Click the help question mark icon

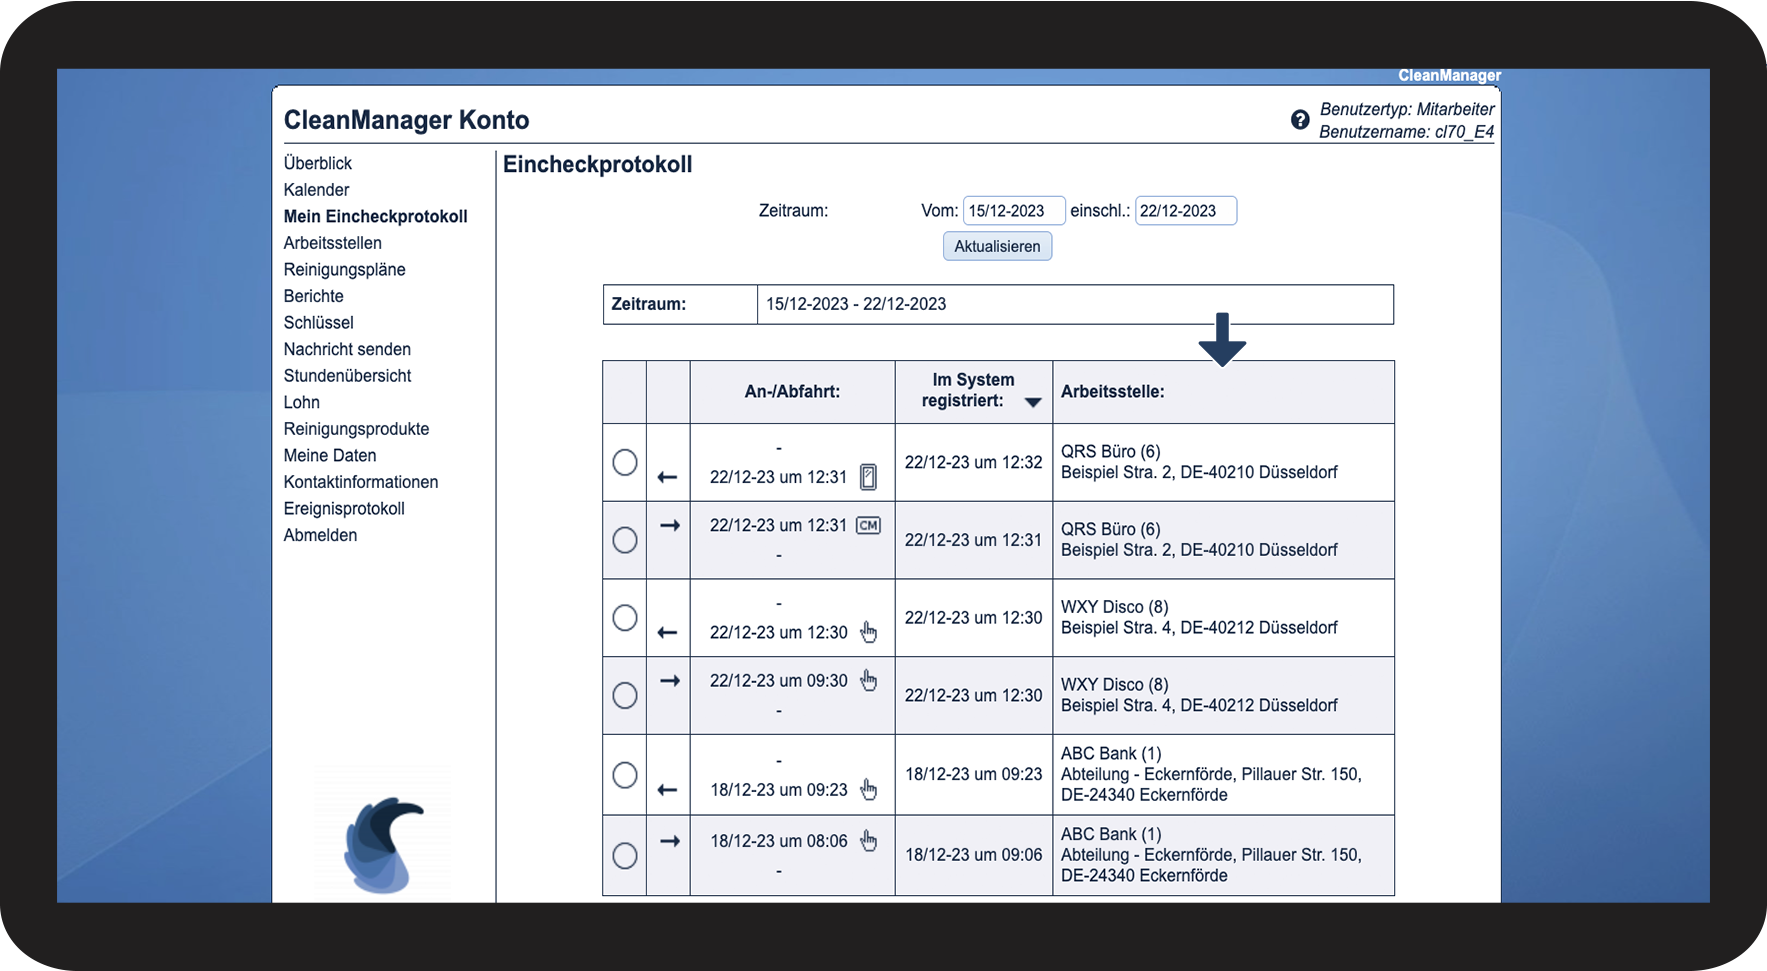(x=1299, y=120)
